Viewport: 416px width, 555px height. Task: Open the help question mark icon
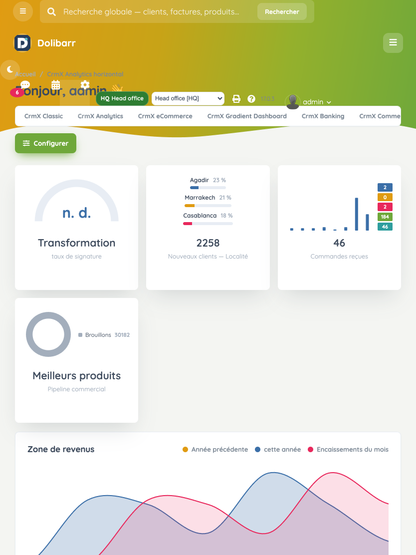coord(251,99)
